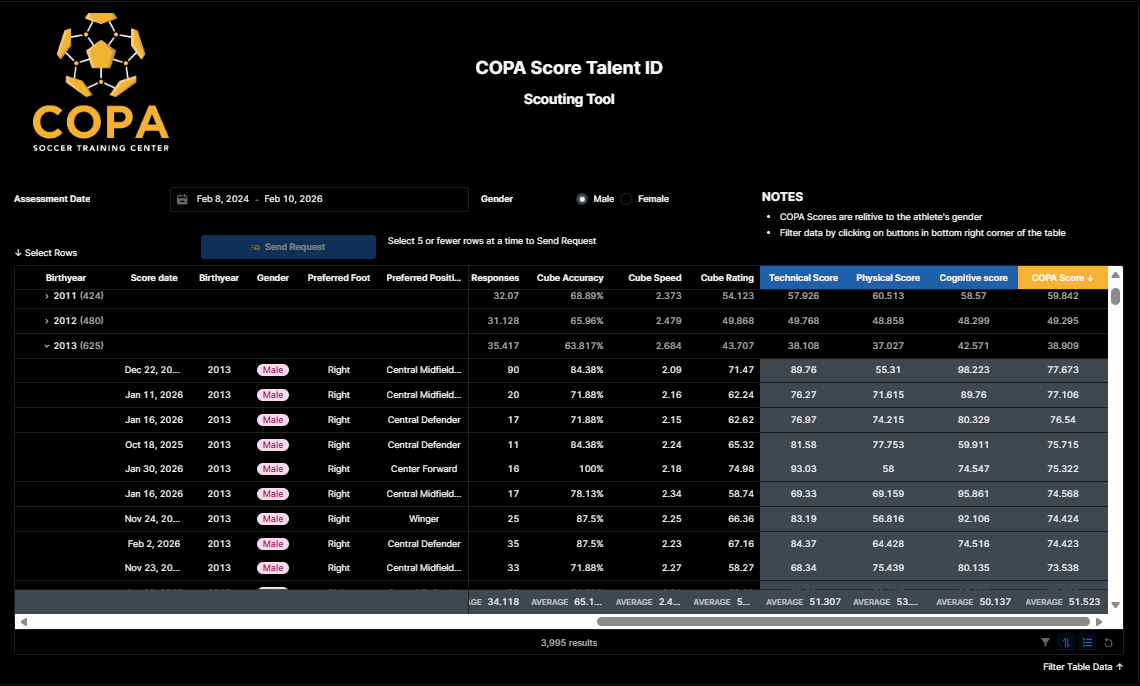This screenshot has width=1140, height=686.
Task: Expand the 2011 birthyear group
Action: click(47, 296)
